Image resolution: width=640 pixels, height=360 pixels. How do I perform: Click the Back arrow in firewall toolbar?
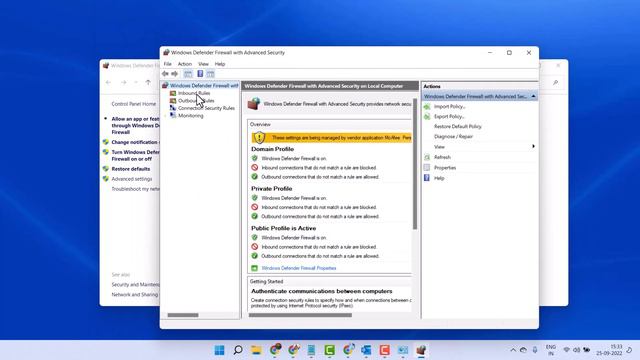pos(165,74)
